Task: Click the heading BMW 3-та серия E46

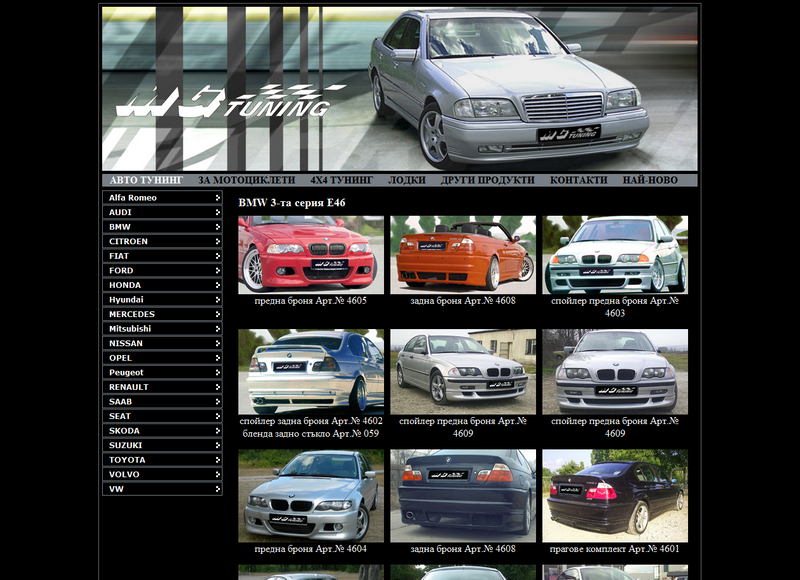Action: [x=292, y=203]
